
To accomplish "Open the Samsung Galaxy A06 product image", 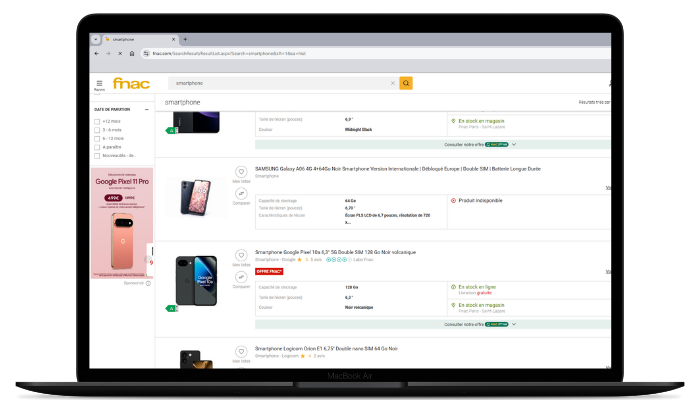I will point(196,197).
